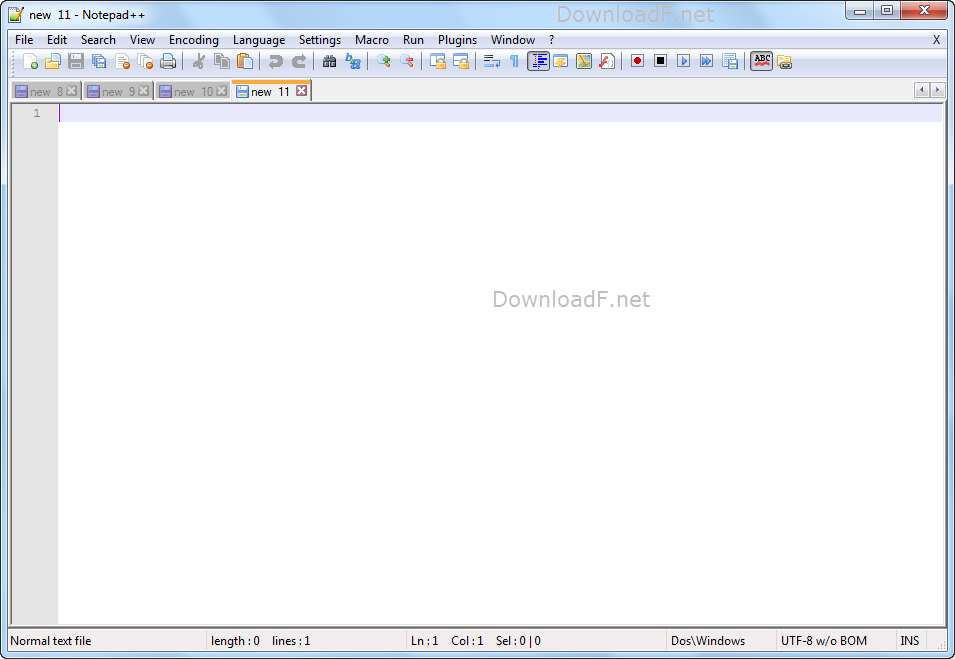Click the user-defined language icon

(x=560, y=61)
